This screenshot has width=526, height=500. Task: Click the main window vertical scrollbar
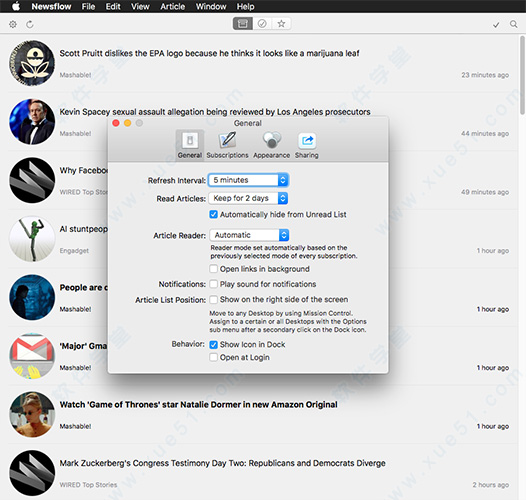click(x=522, y=75)
